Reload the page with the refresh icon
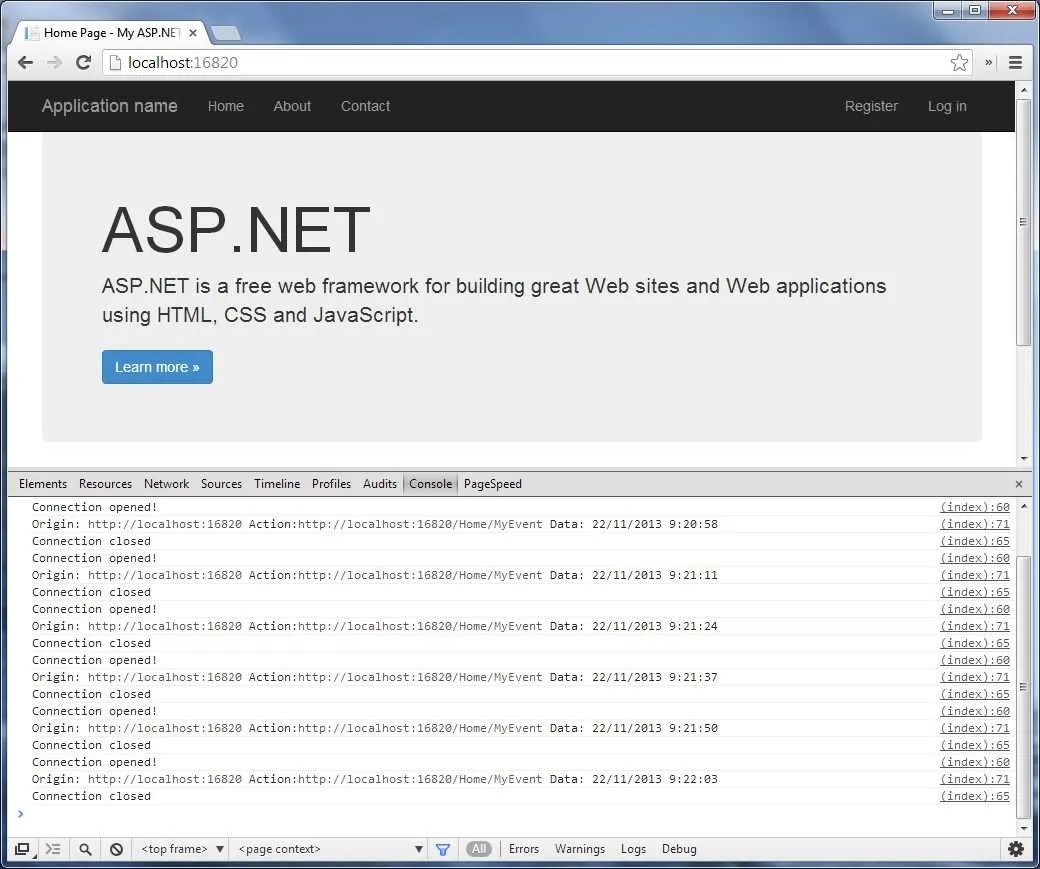The height and width of the screenshot is (869, 1040). (x=84, y=62)
